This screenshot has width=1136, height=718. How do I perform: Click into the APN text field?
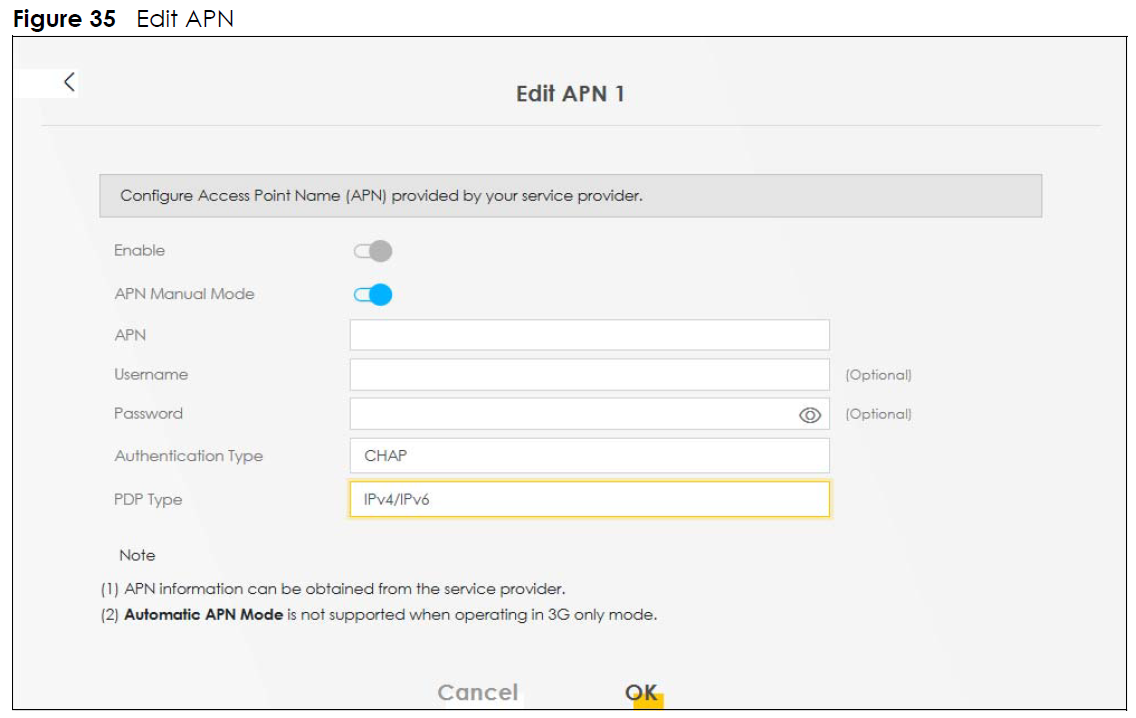click(589, 335)
